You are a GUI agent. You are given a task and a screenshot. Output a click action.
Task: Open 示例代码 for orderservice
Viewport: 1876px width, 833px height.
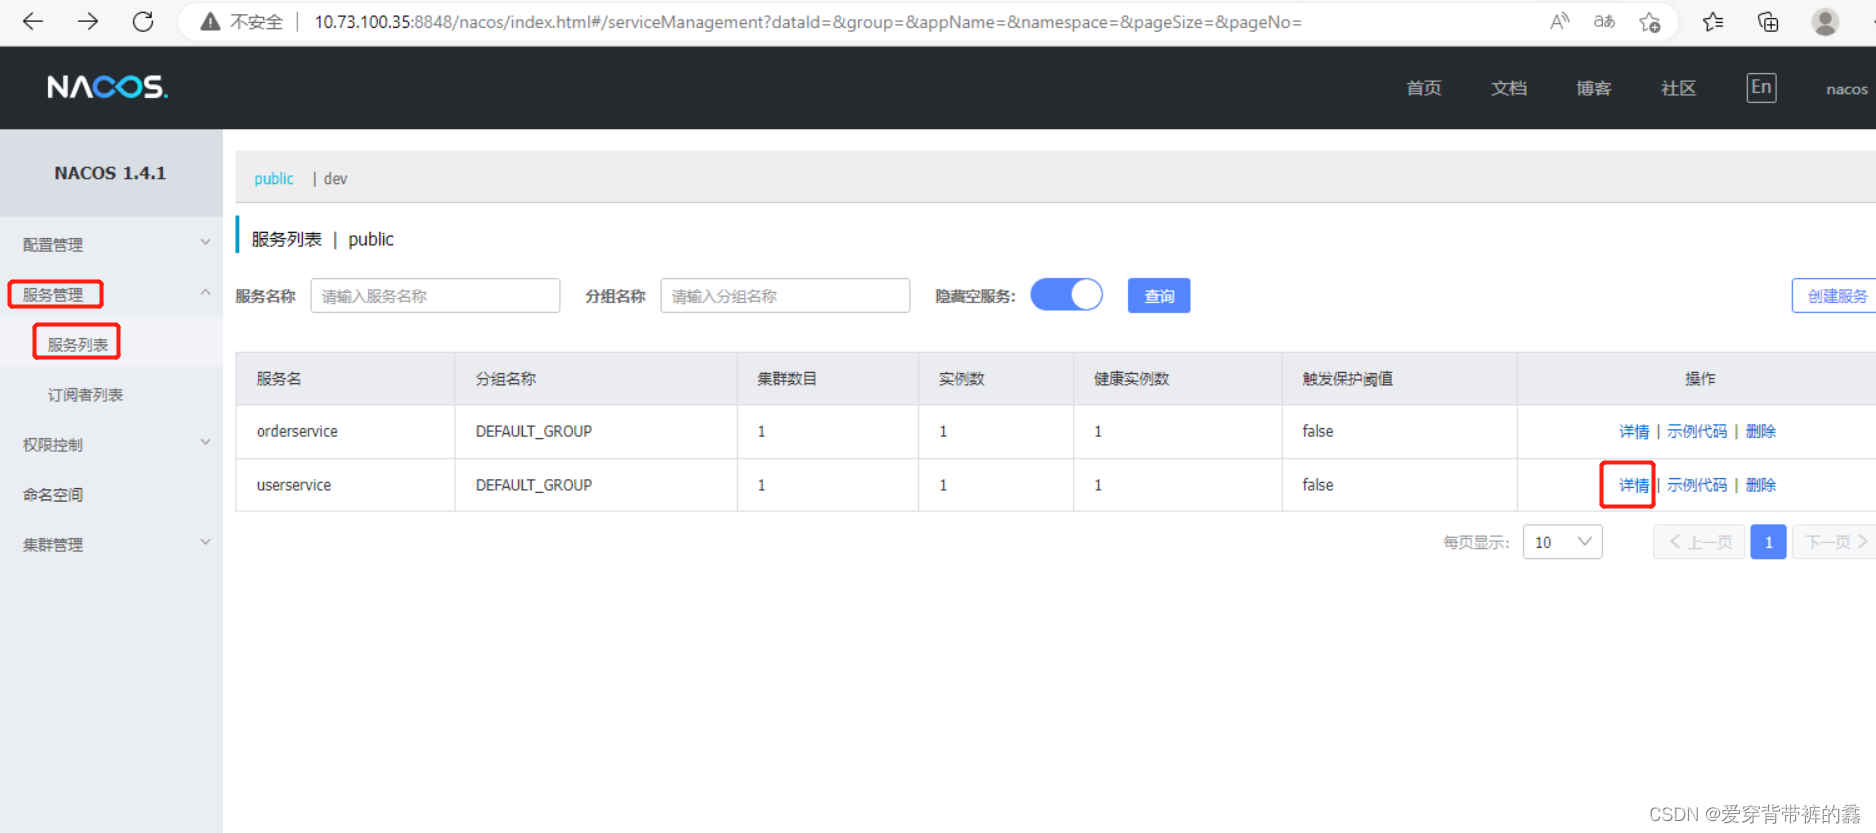pos(1697,431)
